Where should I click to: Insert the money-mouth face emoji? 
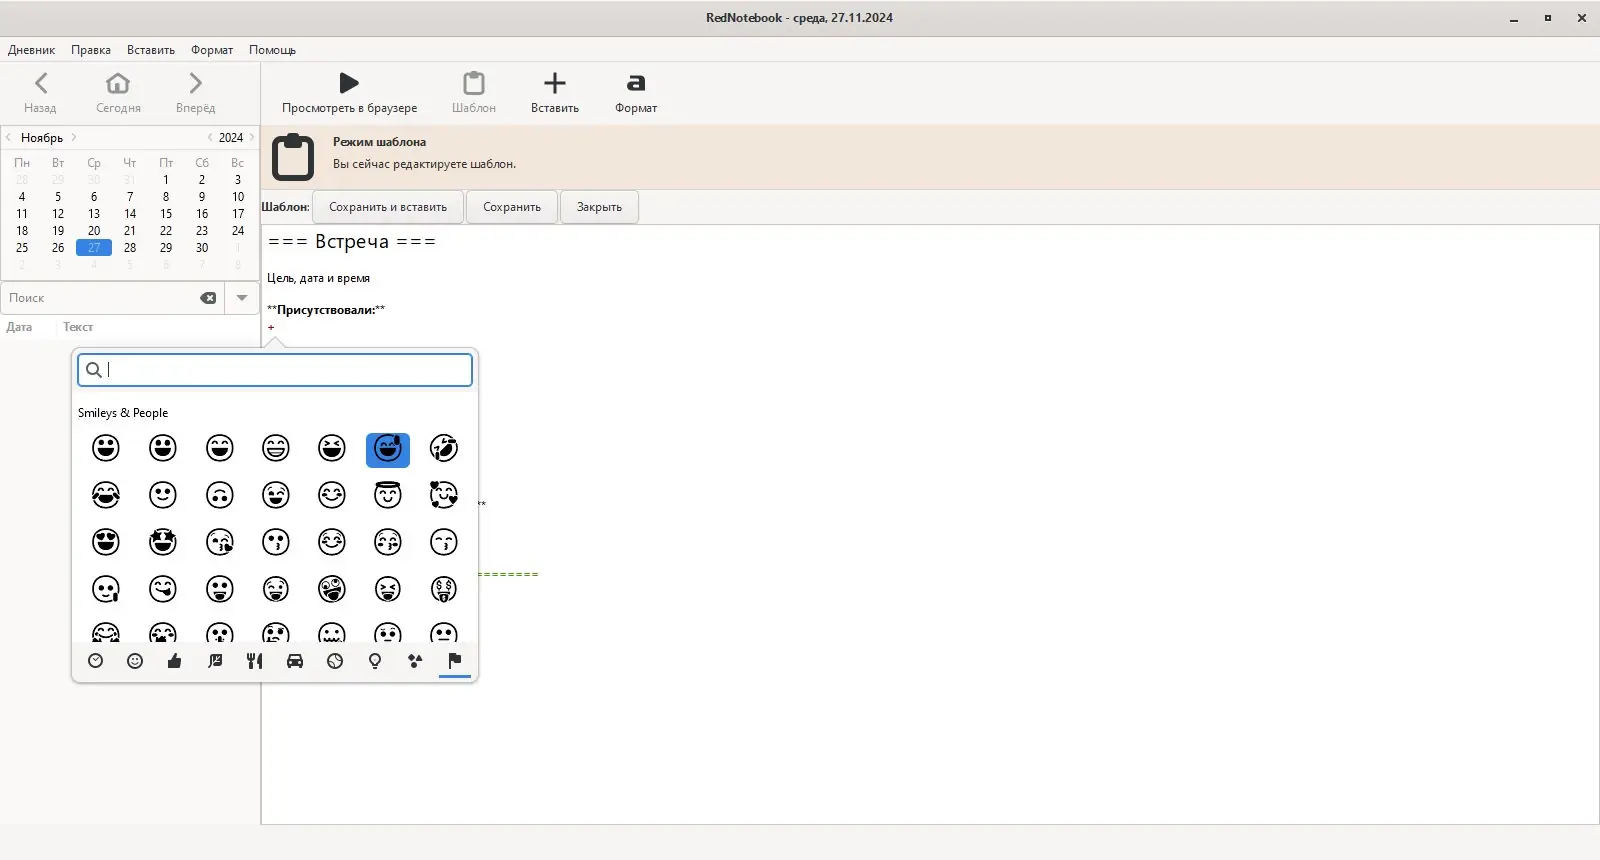pos(444,589)
